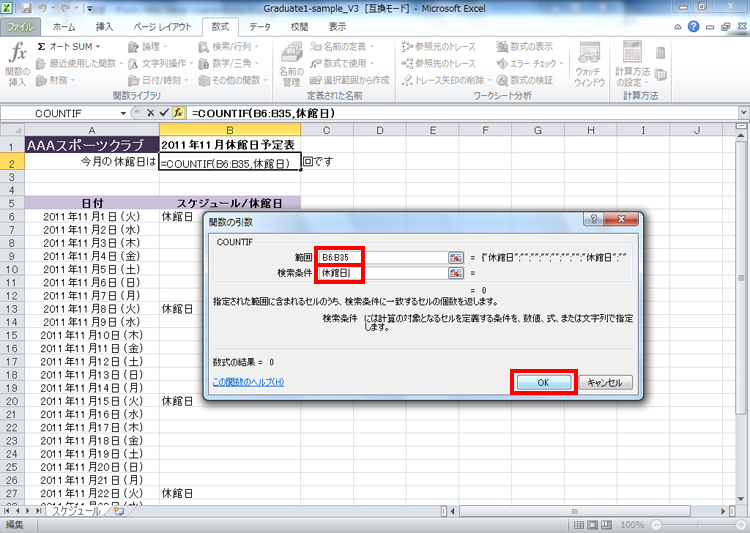This screenshot has height=533, width=750.
Task: Open the Name Box dropdown arrow
Action: [123, 113]
